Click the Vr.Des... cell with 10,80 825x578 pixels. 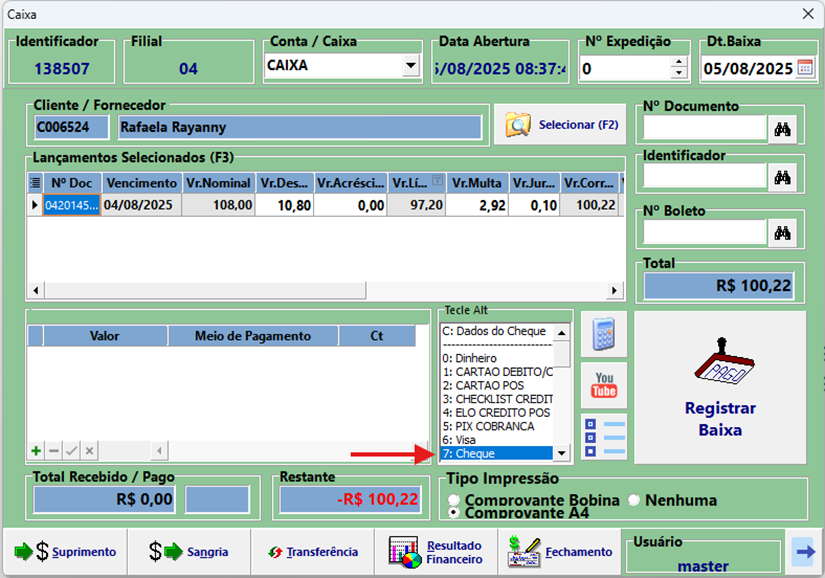(x=285, y=205)
